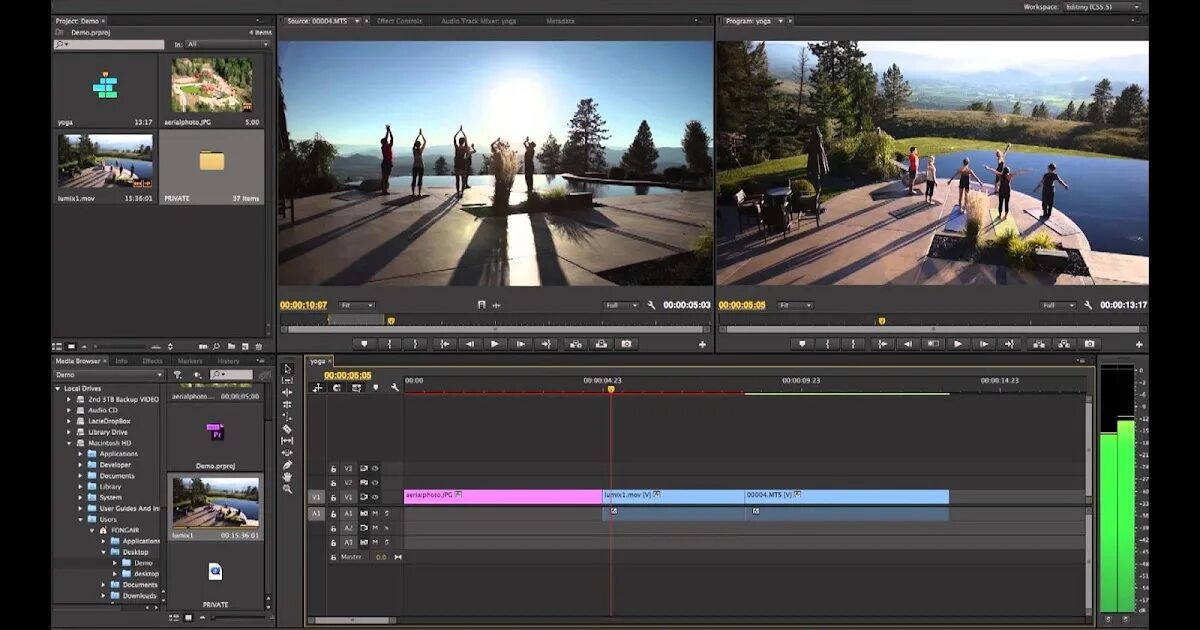1200x630 pixels.
Task: Select the Pen tool
Action: (x=288, y=465)
